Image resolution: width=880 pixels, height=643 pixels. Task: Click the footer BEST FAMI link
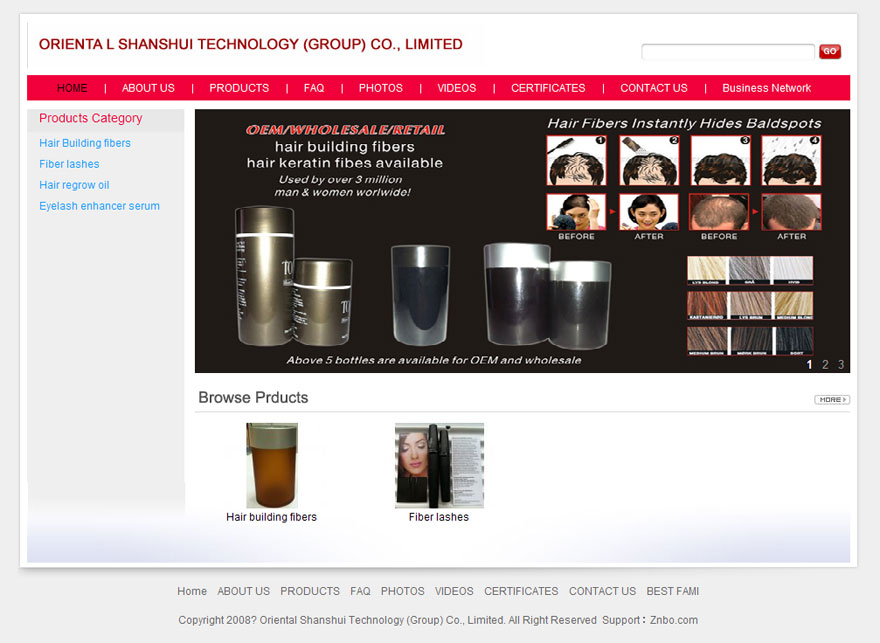click(672, 591)
